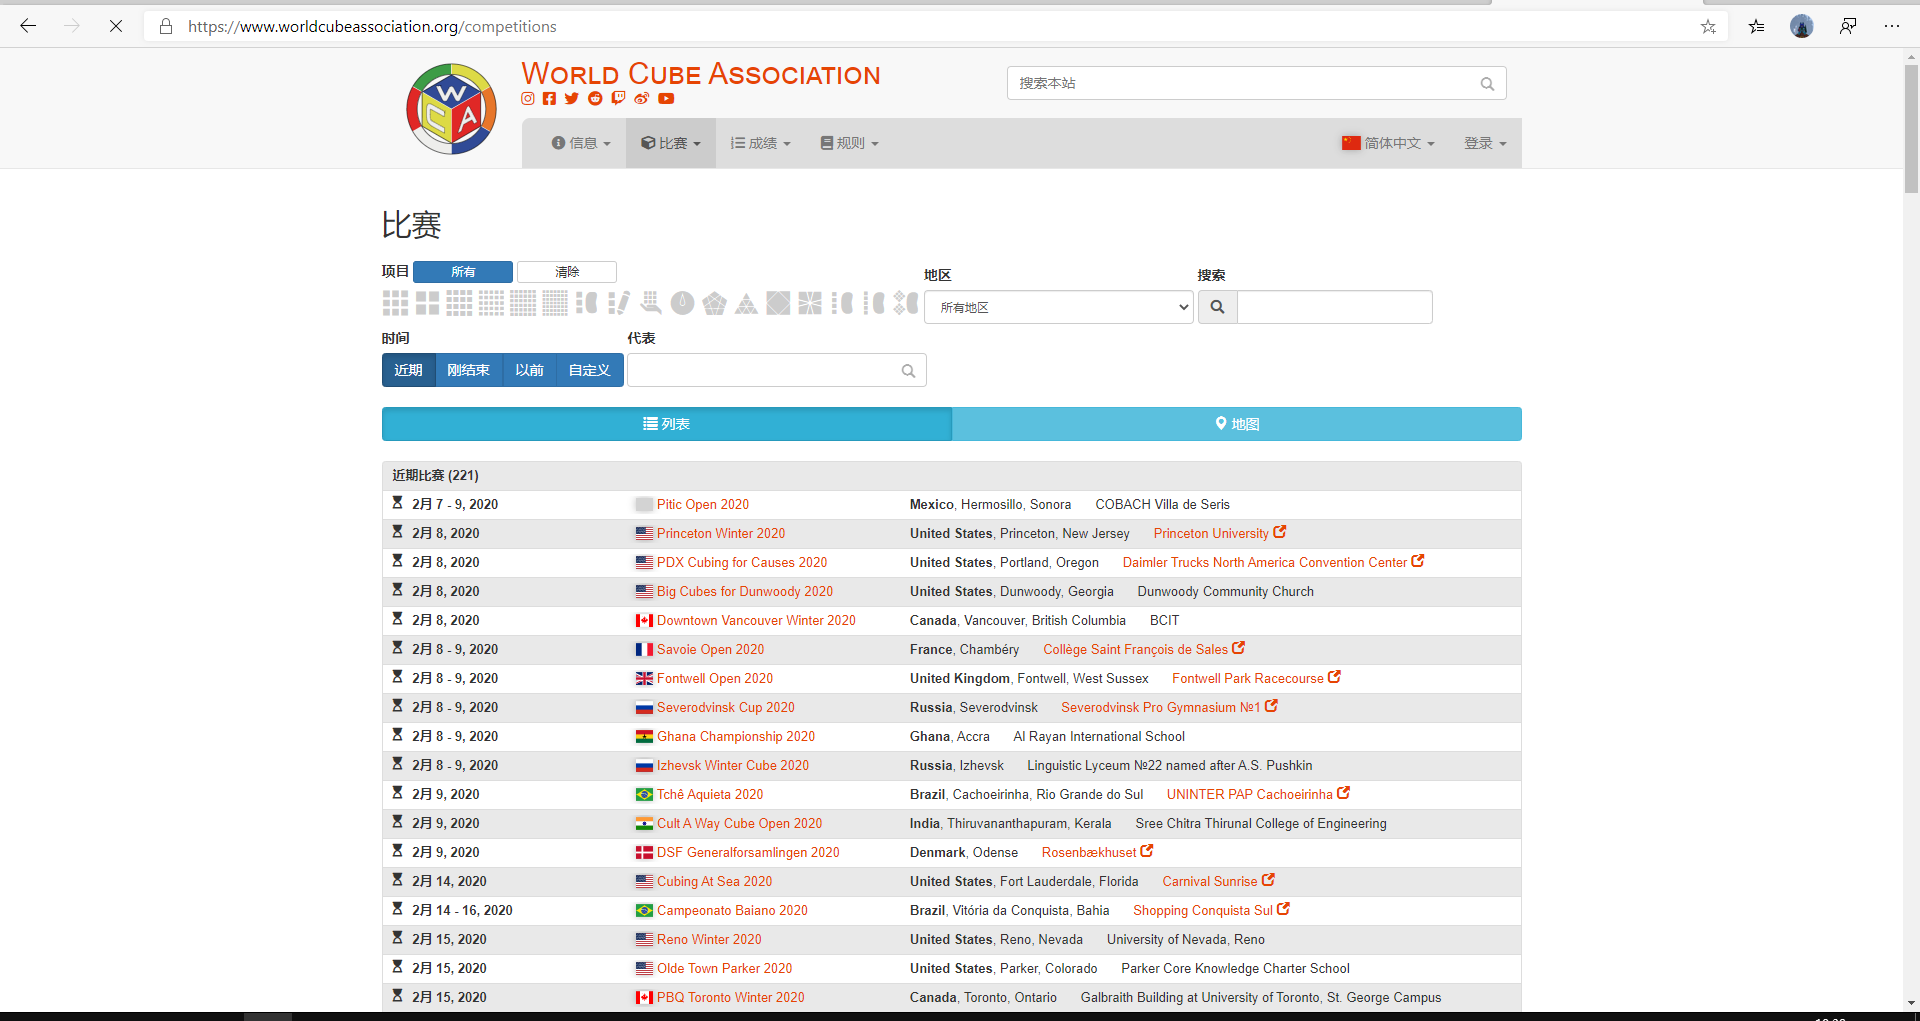The height and width of the screenshot is (1021, 1920).
Task: Open the WCA Reddit icon link
Action: [595, 98]
